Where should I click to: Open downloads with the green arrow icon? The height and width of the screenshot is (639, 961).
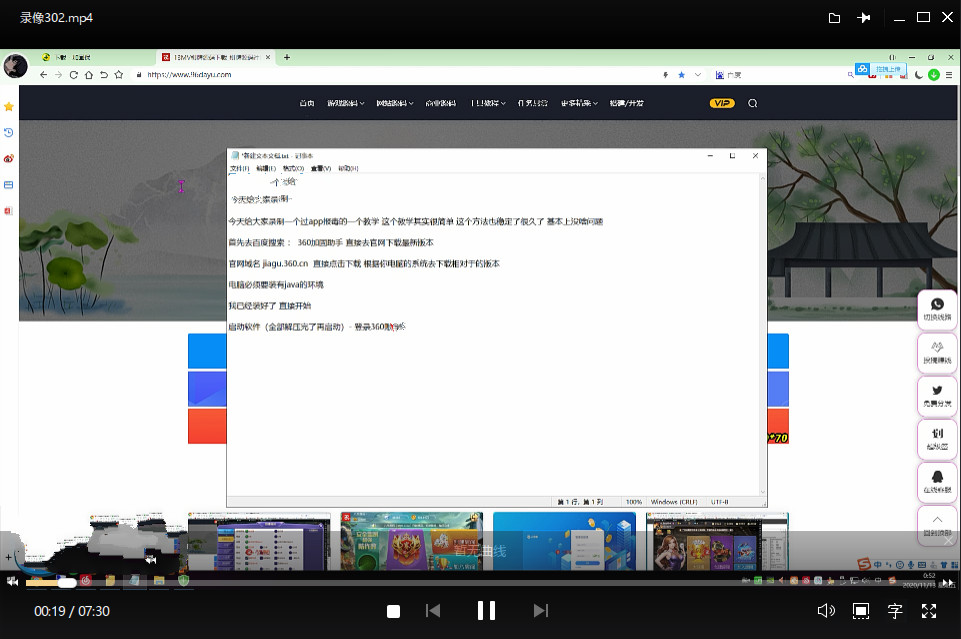point(934,75)
